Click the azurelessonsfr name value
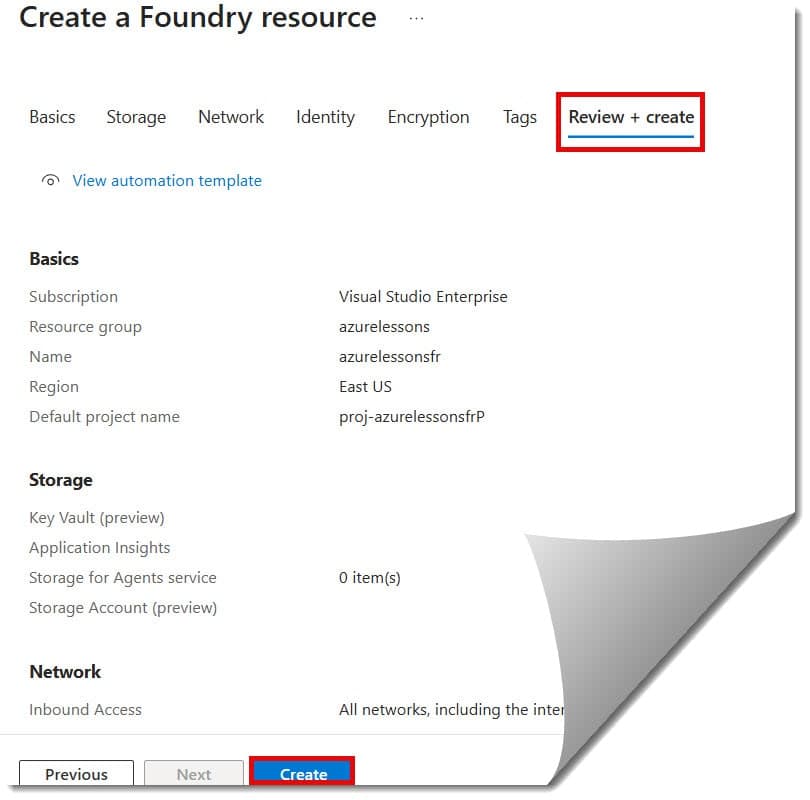 pyautogui.click(x=389, y=356)
